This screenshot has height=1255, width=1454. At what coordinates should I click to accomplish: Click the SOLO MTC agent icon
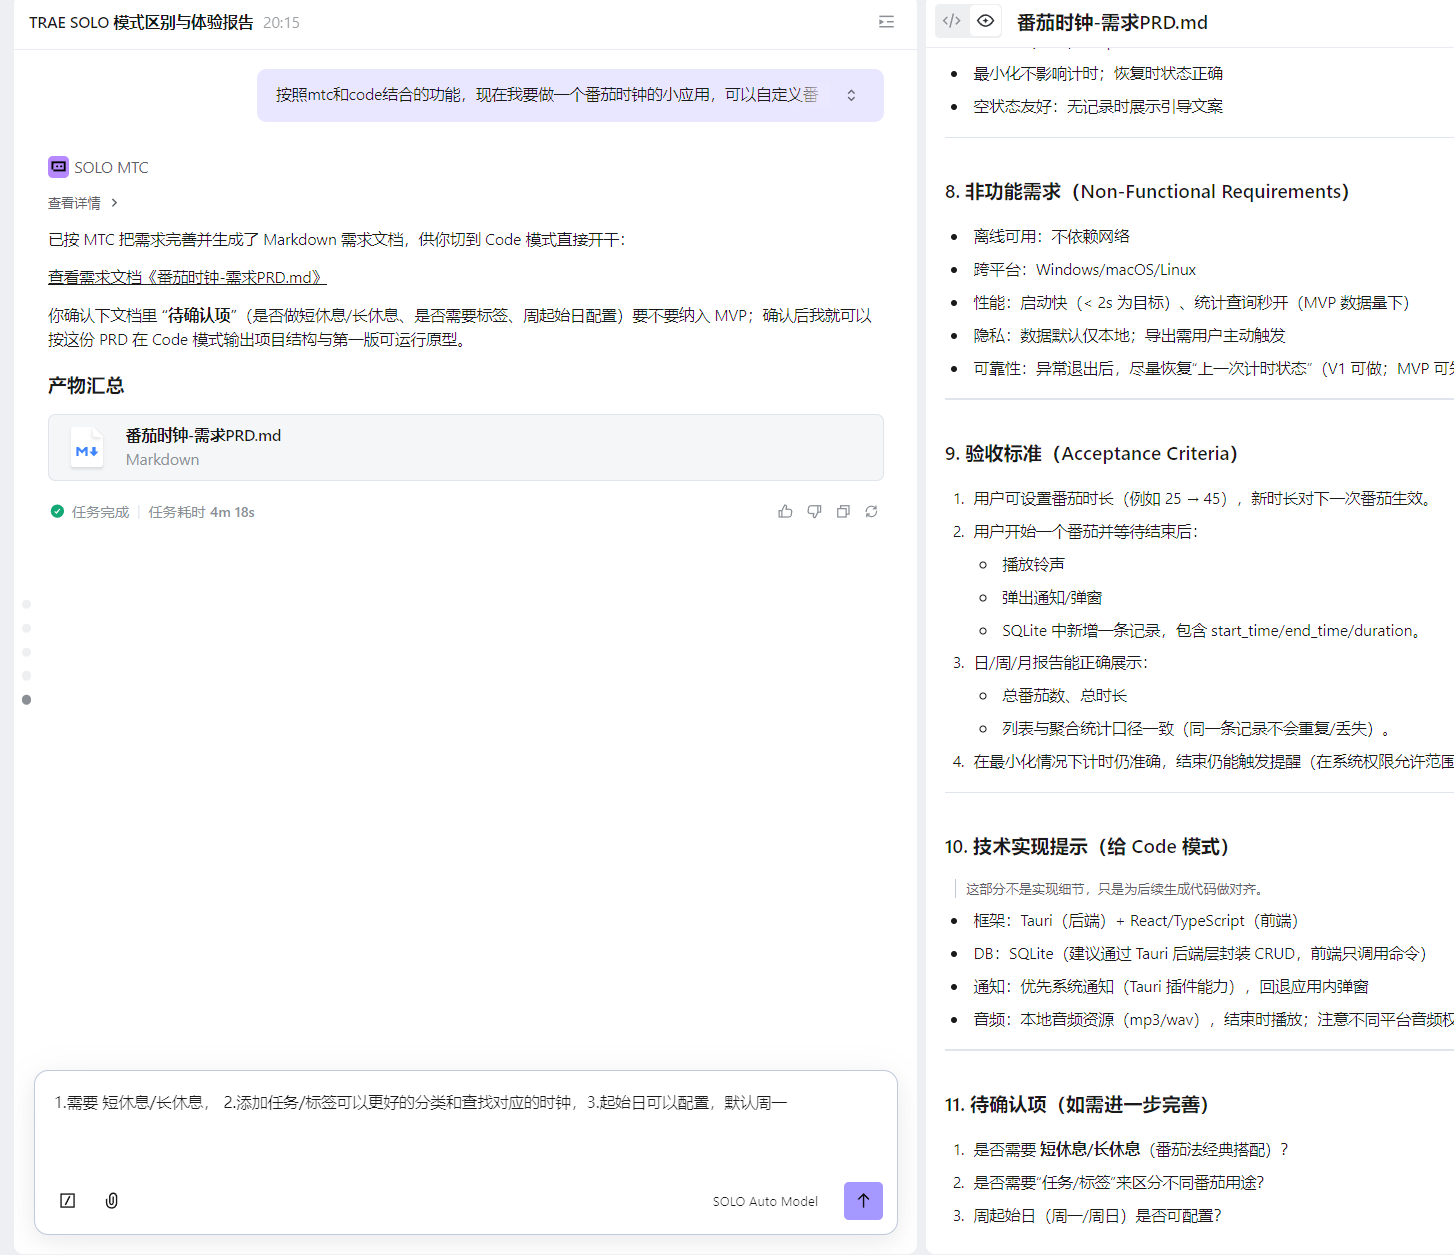pyautogui.click(x=59, y=167)
